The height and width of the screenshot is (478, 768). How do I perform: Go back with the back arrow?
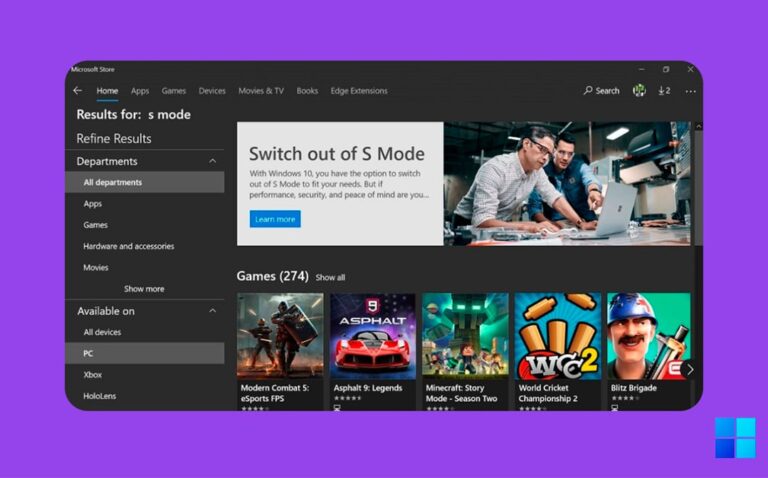coord(77,91)
